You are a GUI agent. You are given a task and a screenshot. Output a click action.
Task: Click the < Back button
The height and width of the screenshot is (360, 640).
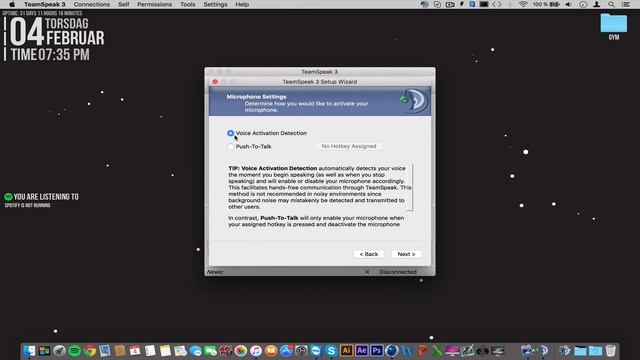coord(369,254)
